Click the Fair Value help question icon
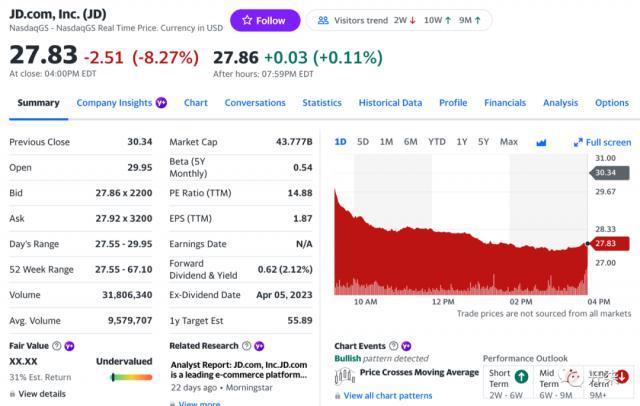Image resolution: width=640 pixels, height=406 pixels. point(56,346)
